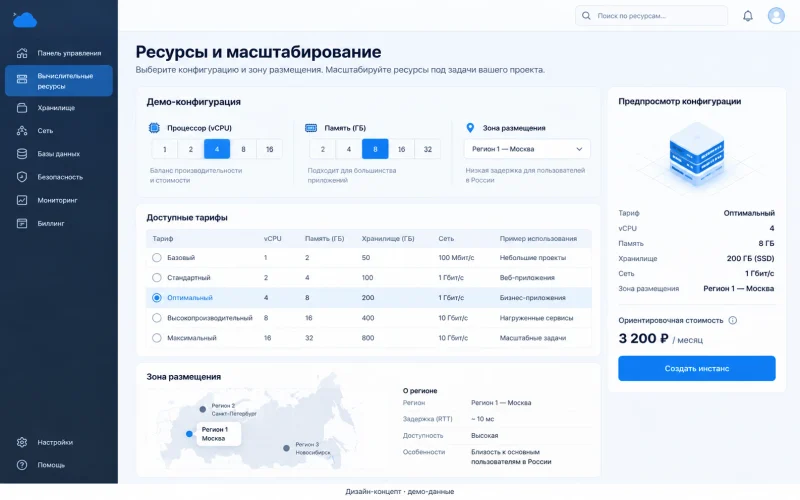This screenshot has width=800, height=500.
Task: Open Помощь in sidebar
Action: pyautogui.click(x=59, y=465)
